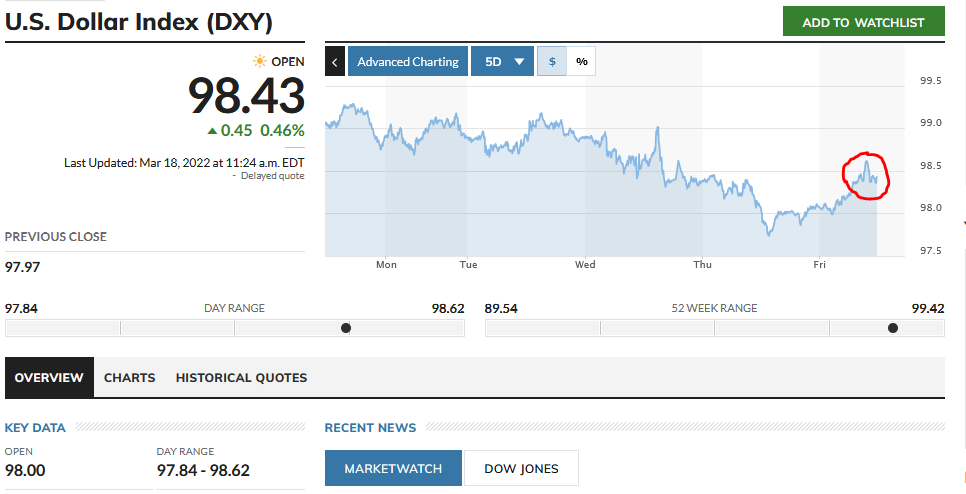The height and width of the screenshot is (494, 966).
Task: Click the current price 98.43
Action: pyautogui.click(x=246, y=95)
